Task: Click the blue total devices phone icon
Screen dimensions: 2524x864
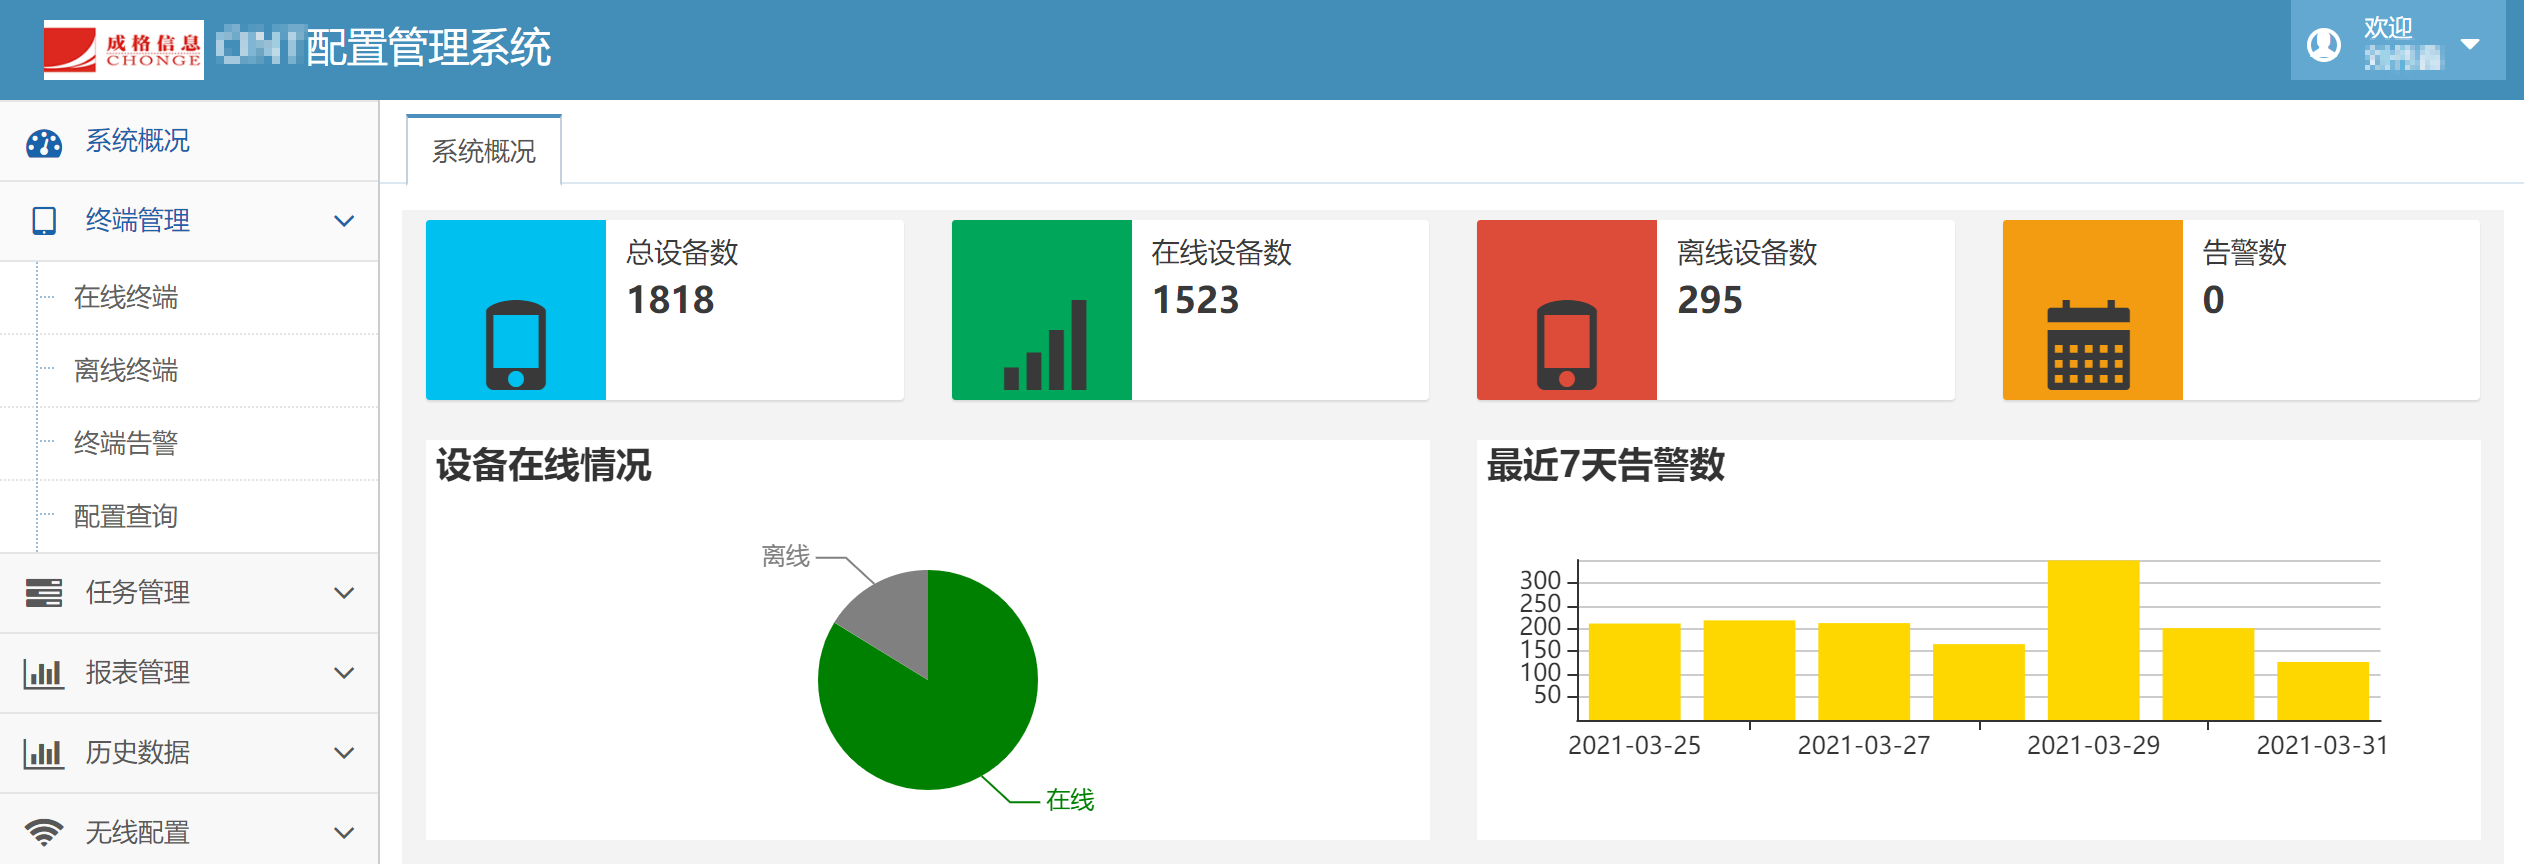Action: pyautogui.click(x=515, y=344)
